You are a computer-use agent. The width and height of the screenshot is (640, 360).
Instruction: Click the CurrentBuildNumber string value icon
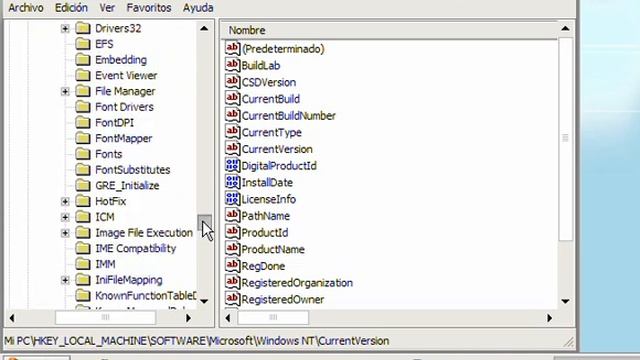232,115
